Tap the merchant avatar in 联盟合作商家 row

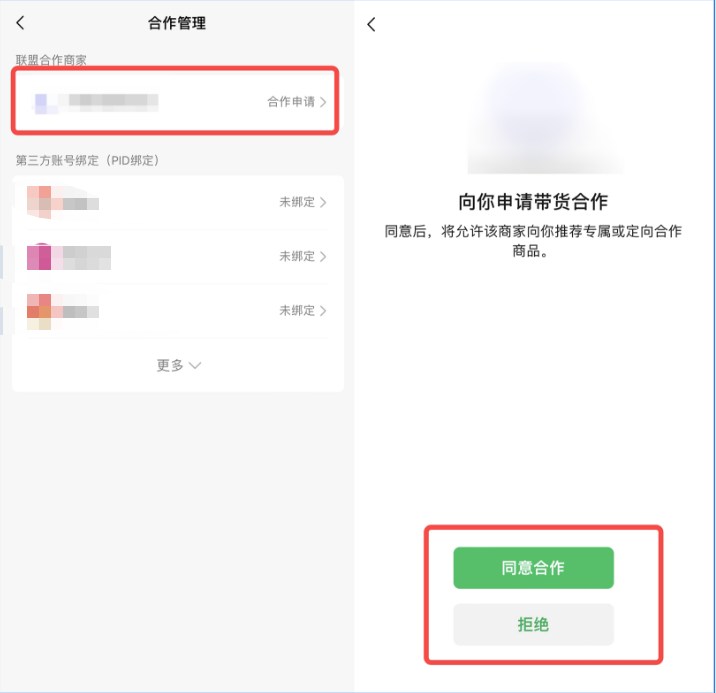[42, 102]
